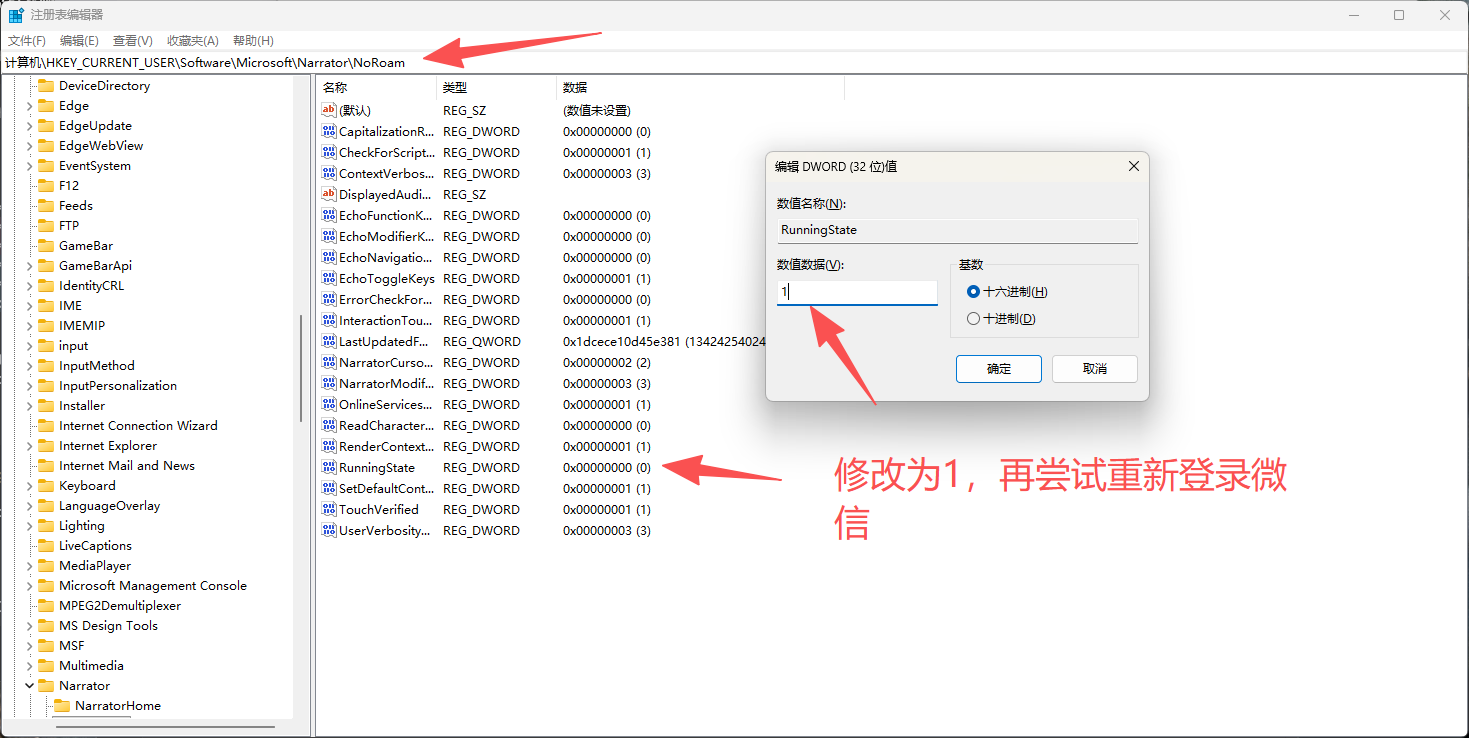Image resolution: width=1469 pixels, height=738 pixels.
Task: Click the icon beside RenderContext... value
Action: [328, 446]
